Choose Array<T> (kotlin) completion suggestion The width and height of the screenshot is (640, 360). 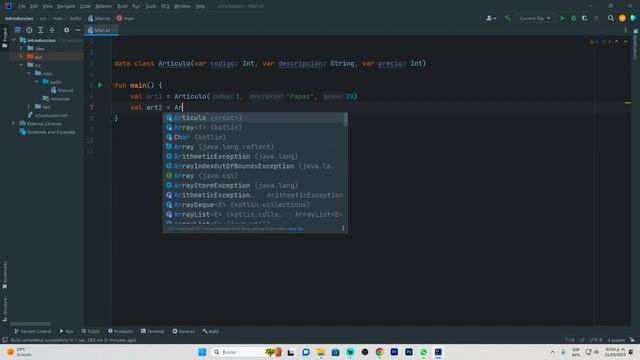coord(254,128)
